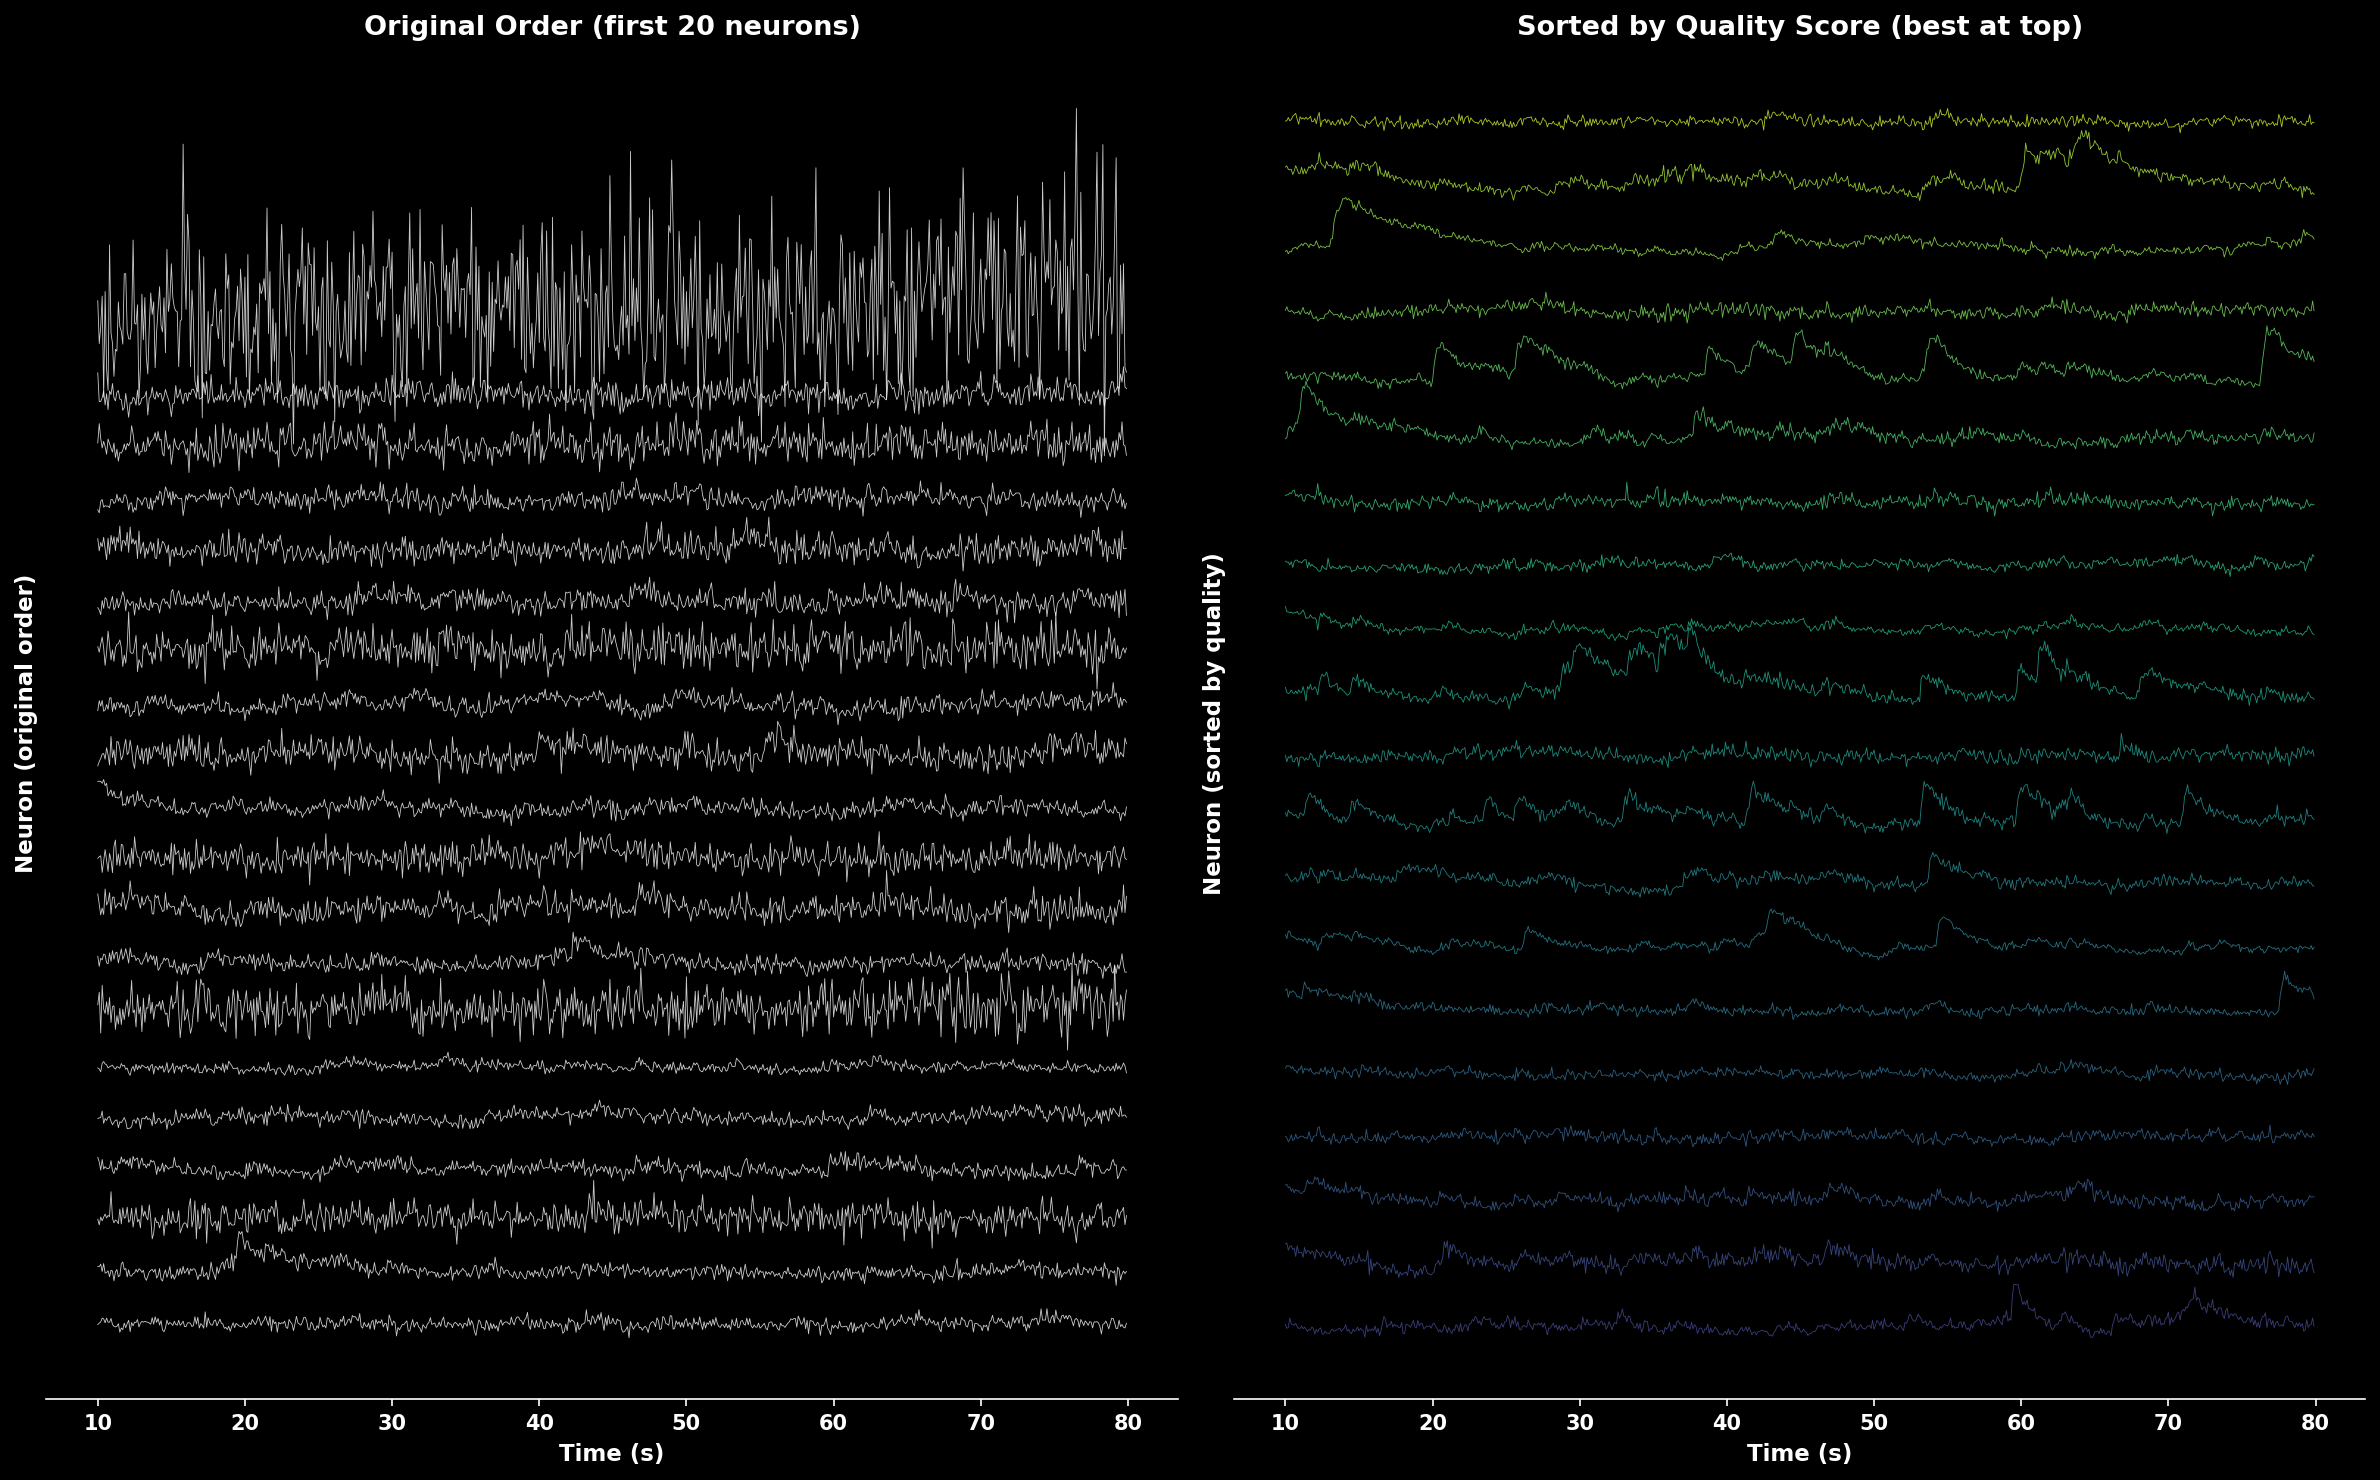Click tick label 30 on right plot

1579,1423
